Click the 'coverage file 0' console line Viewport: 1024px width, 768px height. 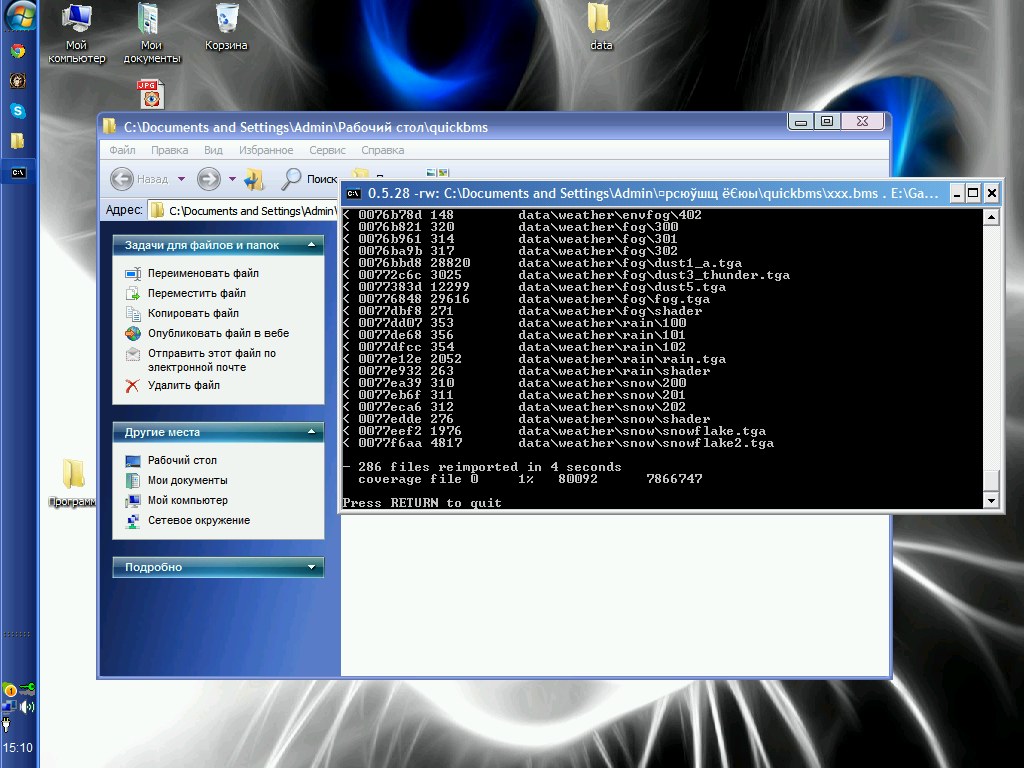click(x=530, y=479)
